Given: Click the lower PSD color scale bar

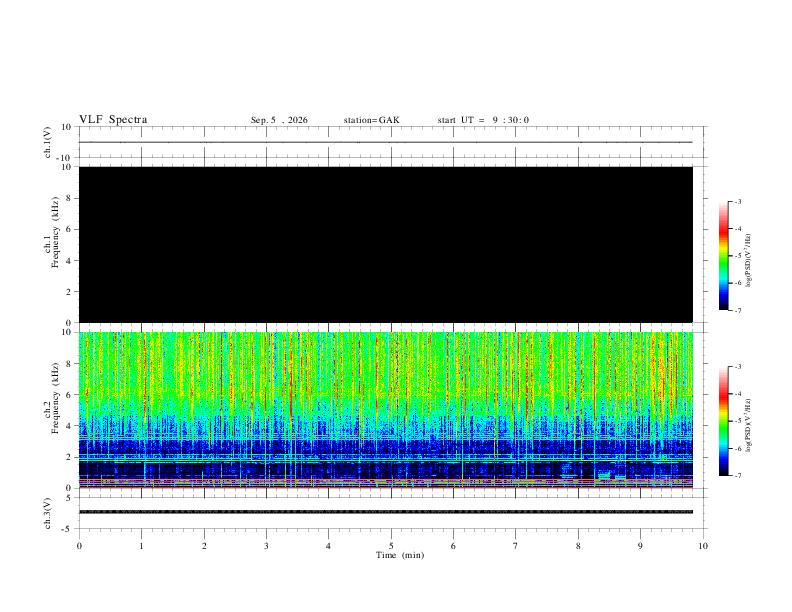Looking at the screenshot, I should point(724,421).
